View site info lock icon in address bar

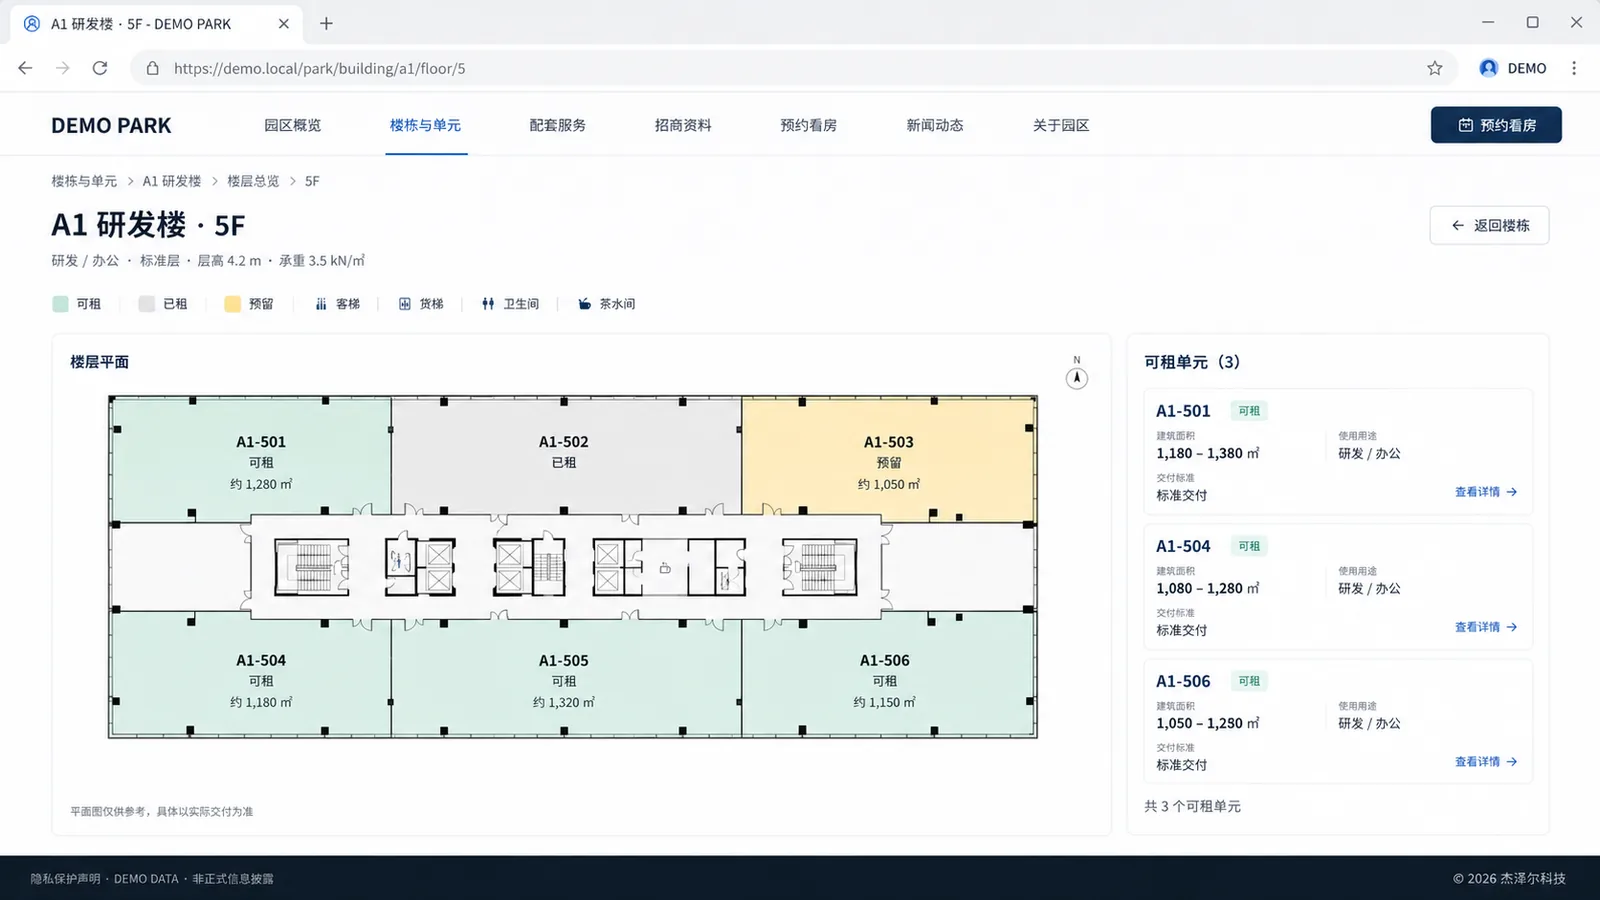click(153, 68)
